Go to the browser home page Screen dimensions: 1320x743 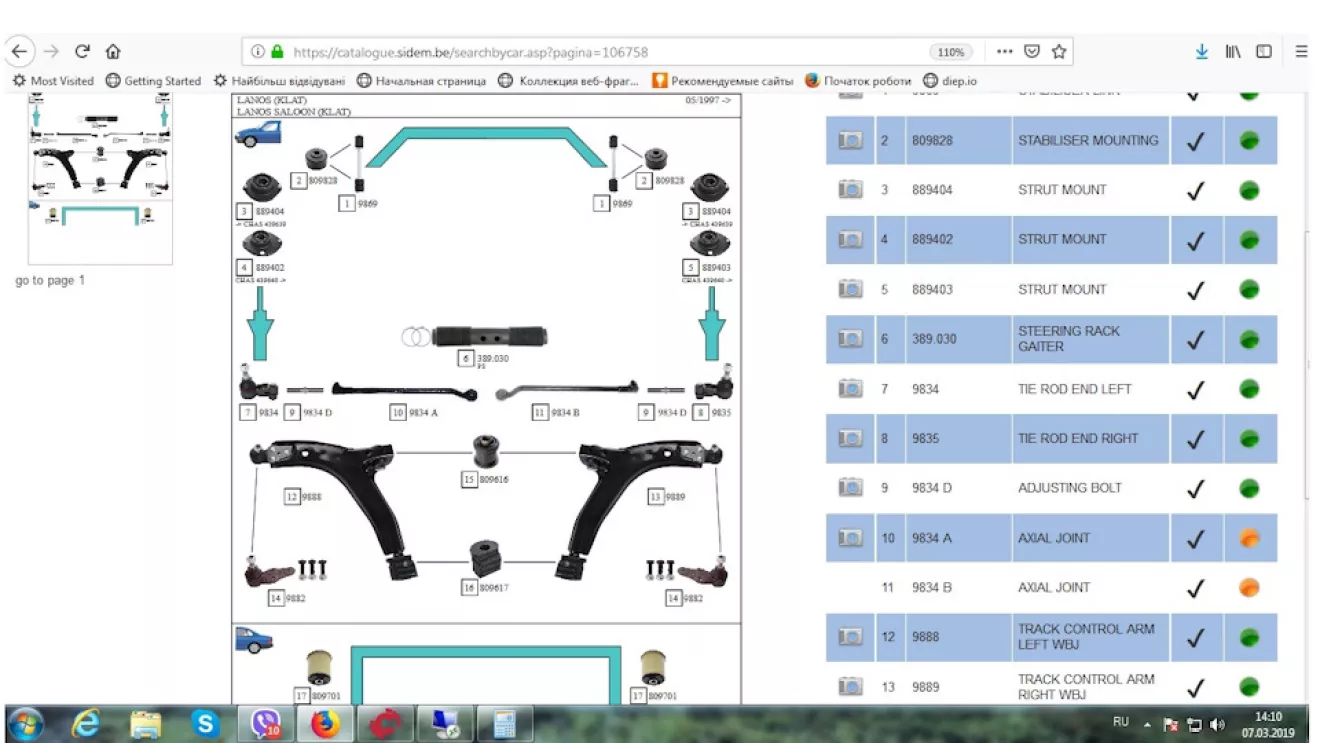113,51
